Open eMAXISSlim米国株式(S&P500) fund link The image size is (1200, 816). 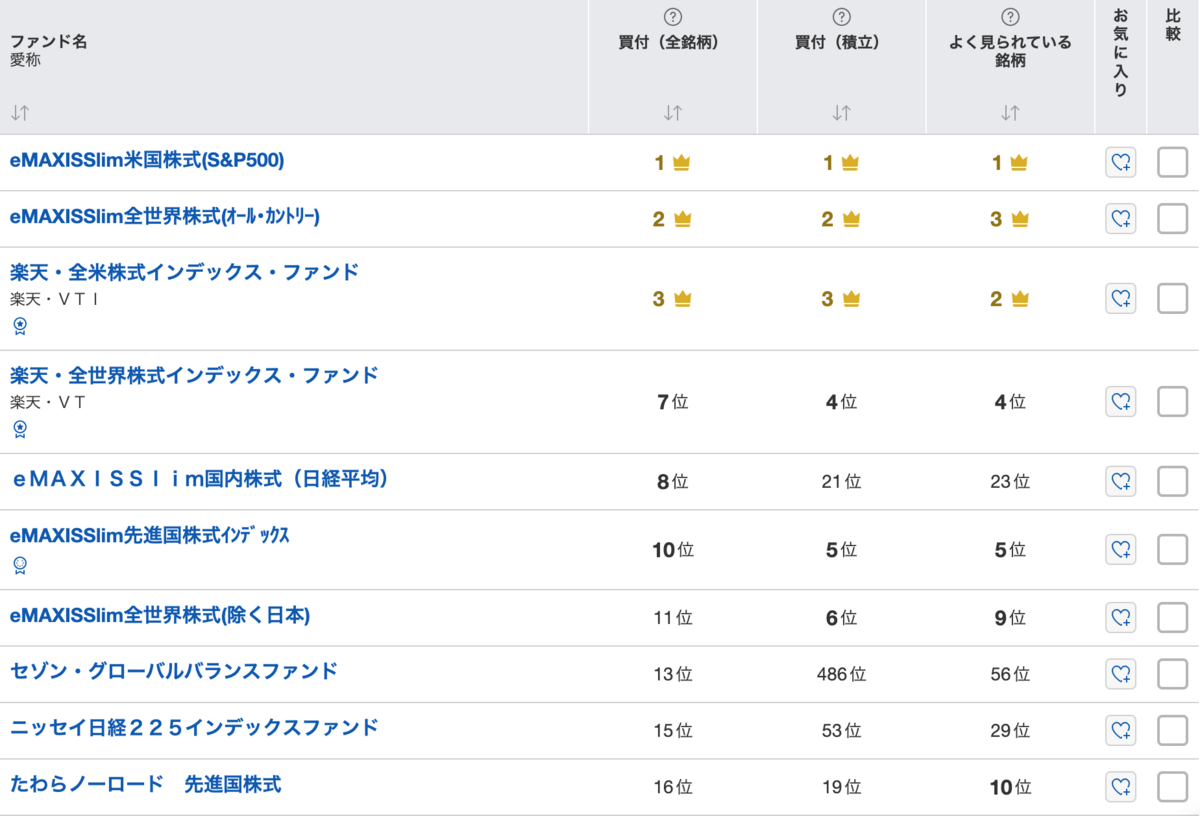[x=148, y=160]
